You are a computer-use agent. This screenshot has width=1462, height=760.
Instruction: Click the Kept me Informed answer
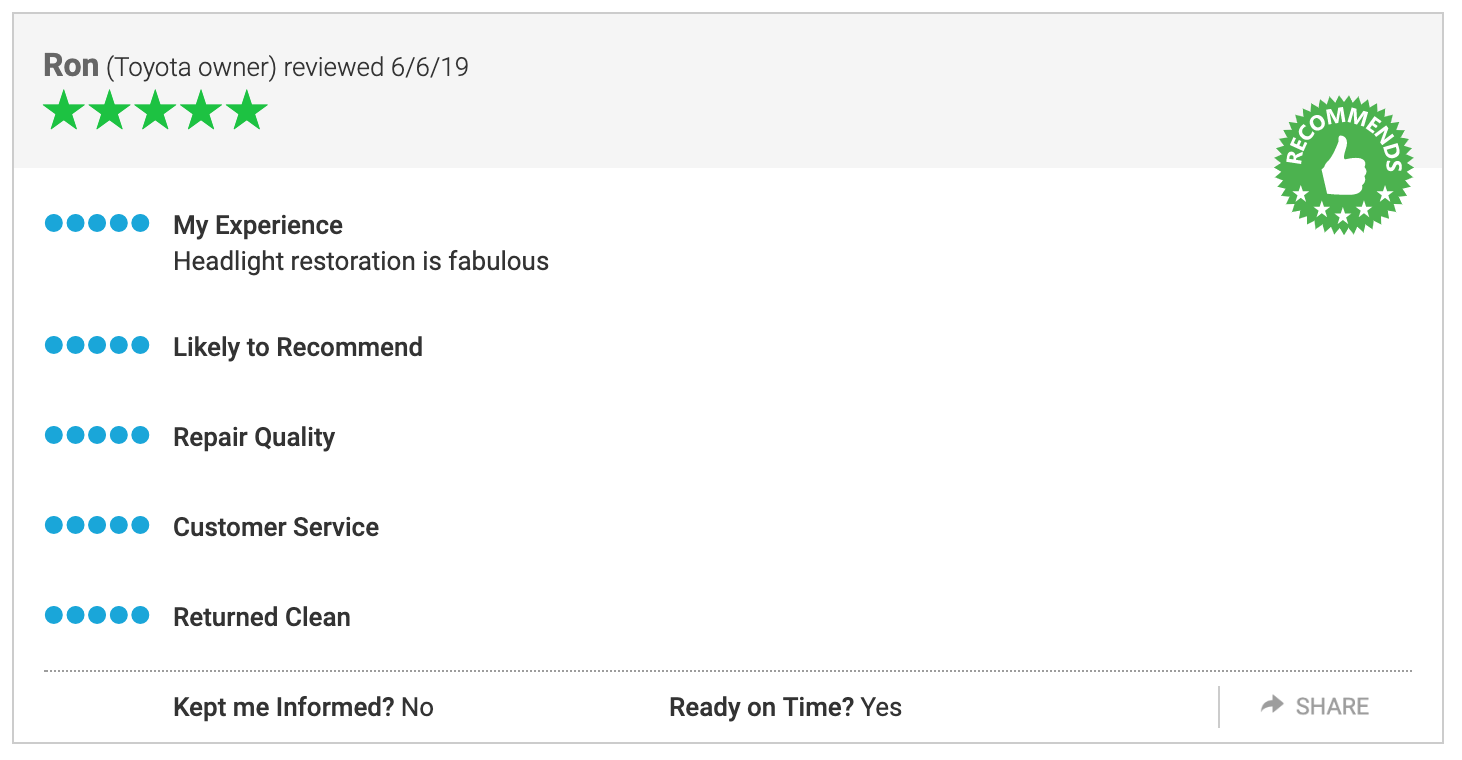(417, 707)
